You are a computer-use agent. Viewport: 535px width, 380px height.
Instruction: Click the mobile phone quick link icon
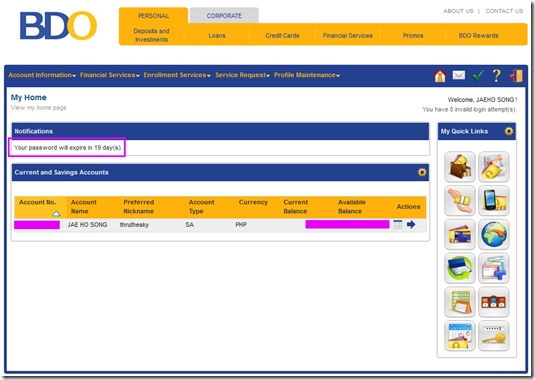493,200
